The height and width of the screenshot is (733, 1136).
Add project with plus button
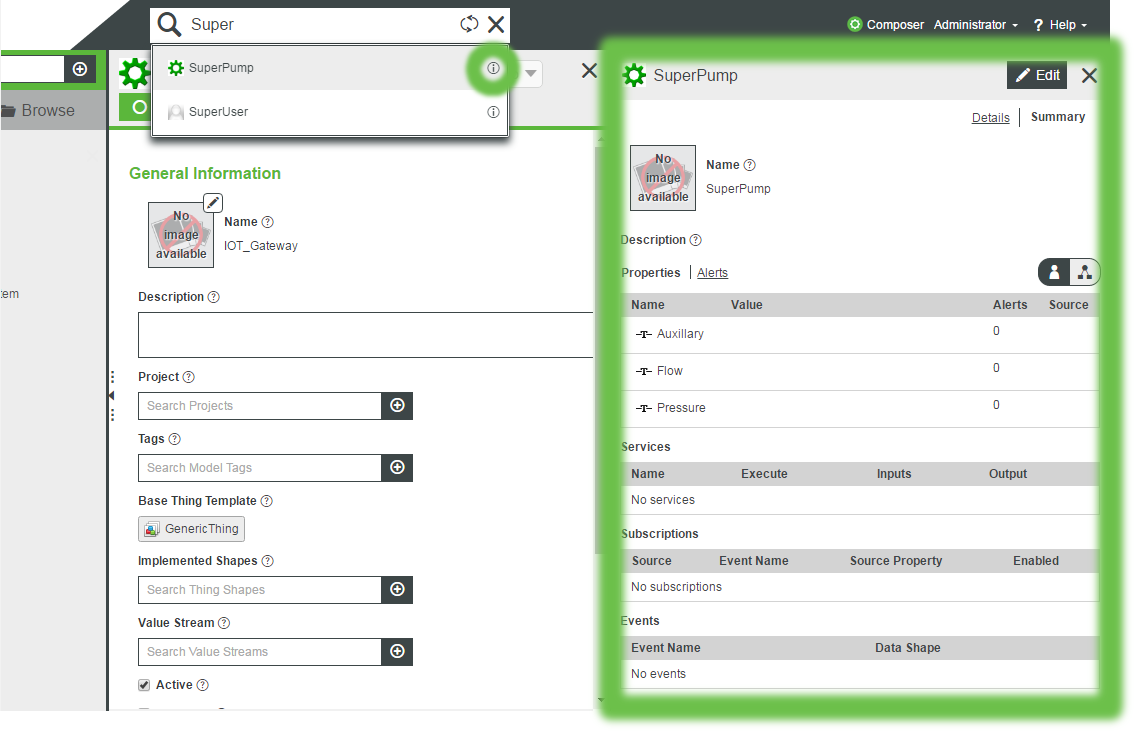[x=397, y=406]
